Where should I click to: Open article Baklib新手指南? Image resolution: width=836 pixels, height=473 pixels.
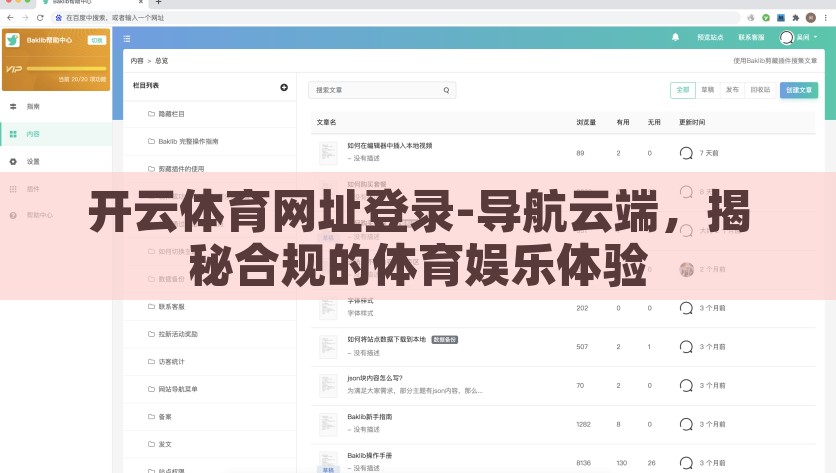click(369, 416)
